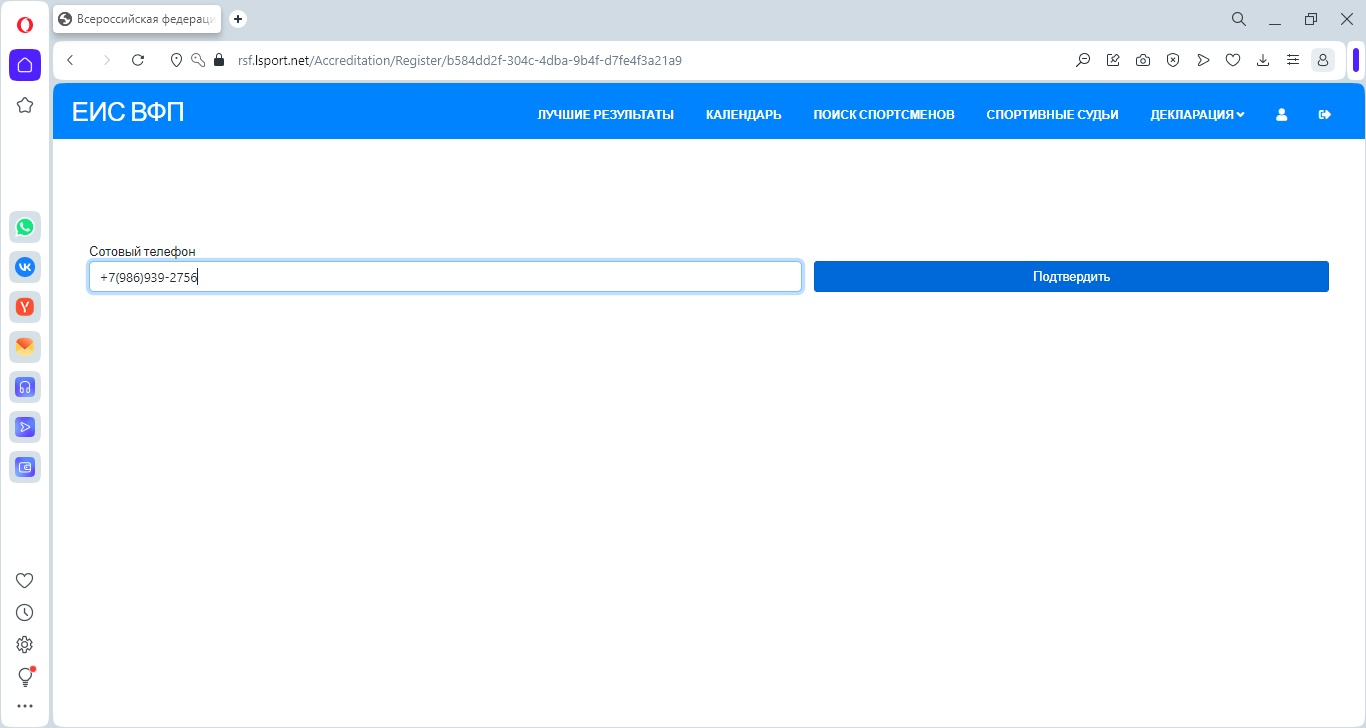Open browsing history clock icon
This screenshot has width=1366, height=728.
point(25,613)
